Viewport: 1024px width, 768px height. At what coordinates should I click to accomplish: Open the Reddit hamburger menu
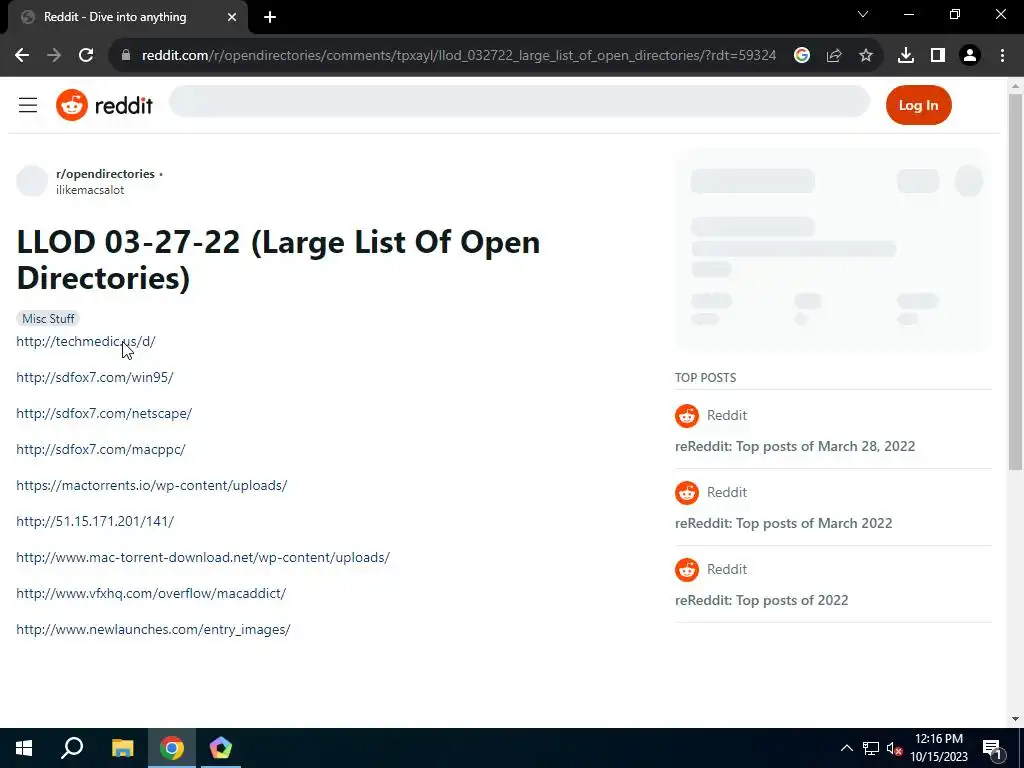click(x=28, y=105)
